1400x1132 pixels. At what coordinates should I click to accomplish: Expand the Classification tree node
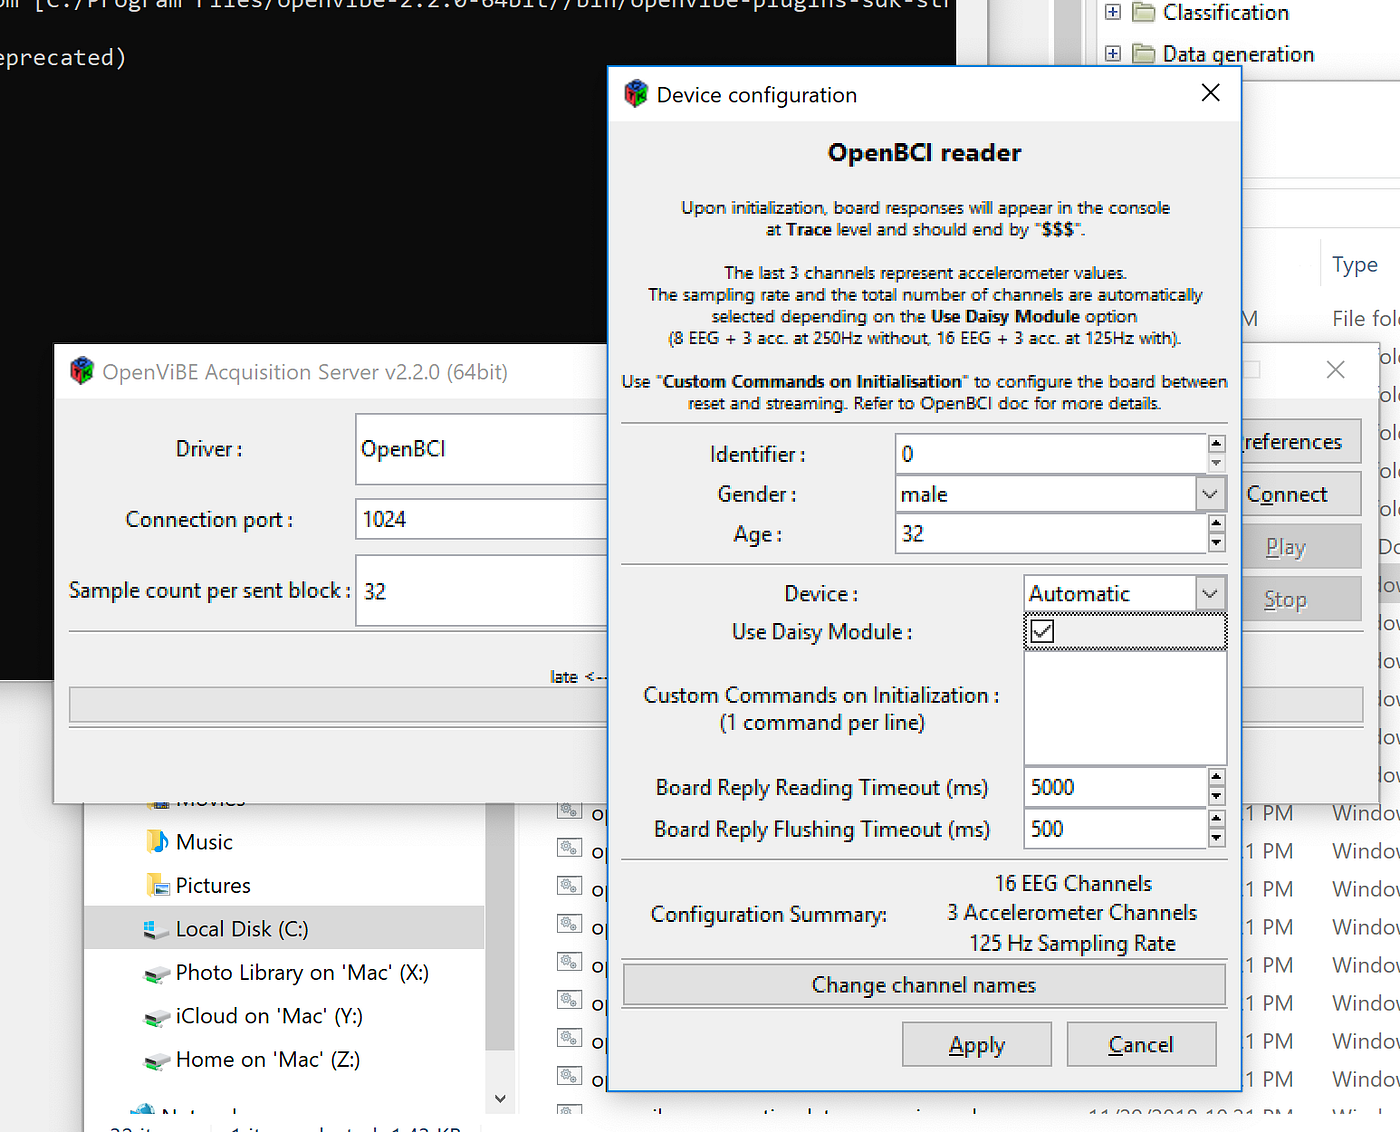pyautogui.click(x=1113, y=13)
